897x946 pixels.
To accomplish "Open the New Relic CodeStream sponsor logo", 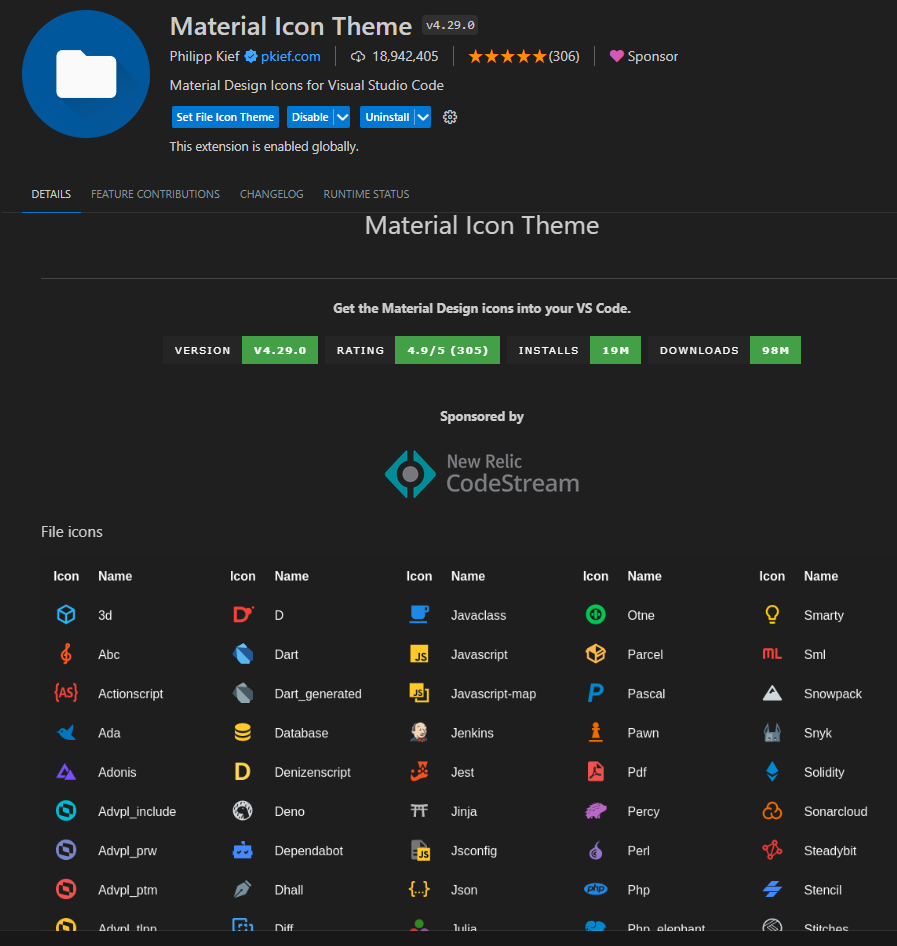I will tap(481, 474).
